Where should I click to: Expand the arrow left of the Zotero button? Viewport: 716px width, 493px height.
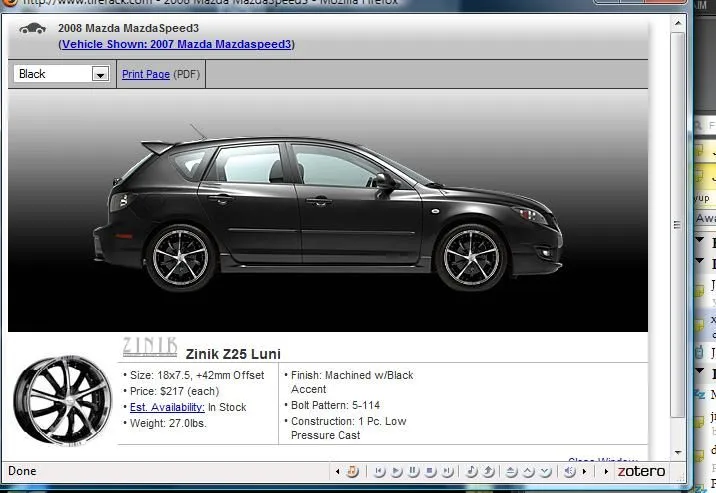[606, 471]
